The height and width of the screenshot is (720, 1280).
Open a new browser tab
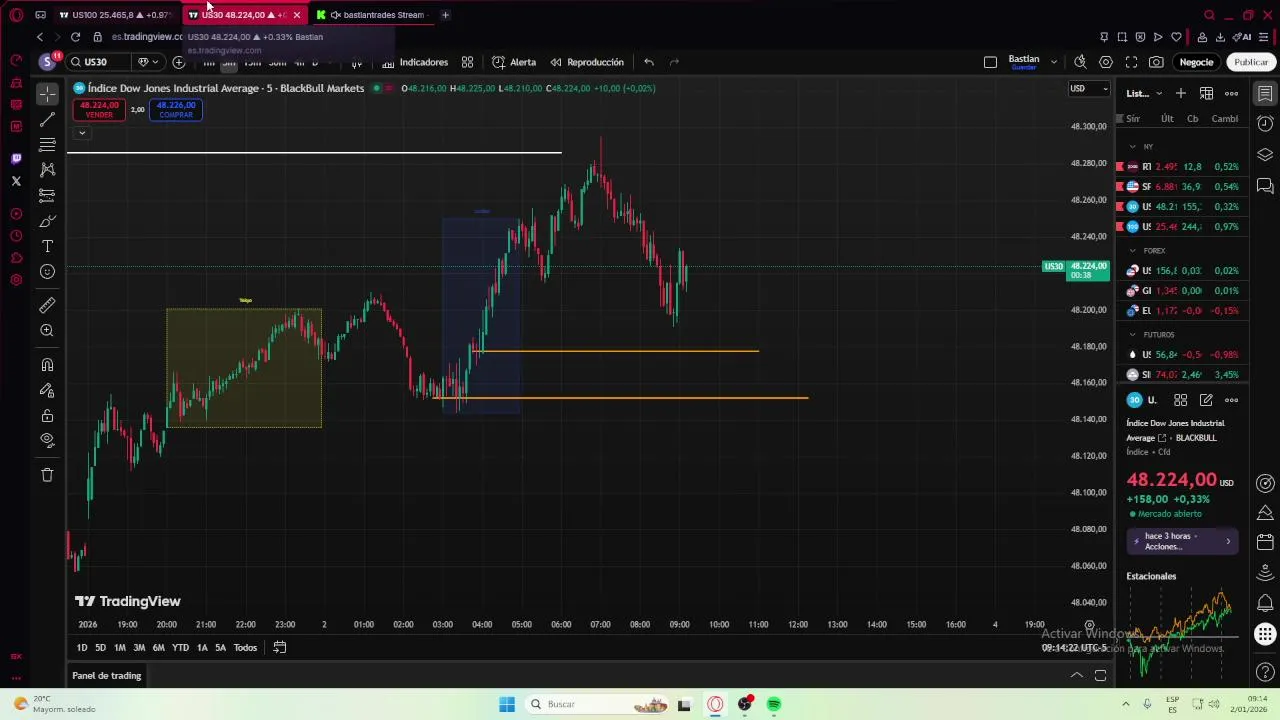[x=445, y=15]
